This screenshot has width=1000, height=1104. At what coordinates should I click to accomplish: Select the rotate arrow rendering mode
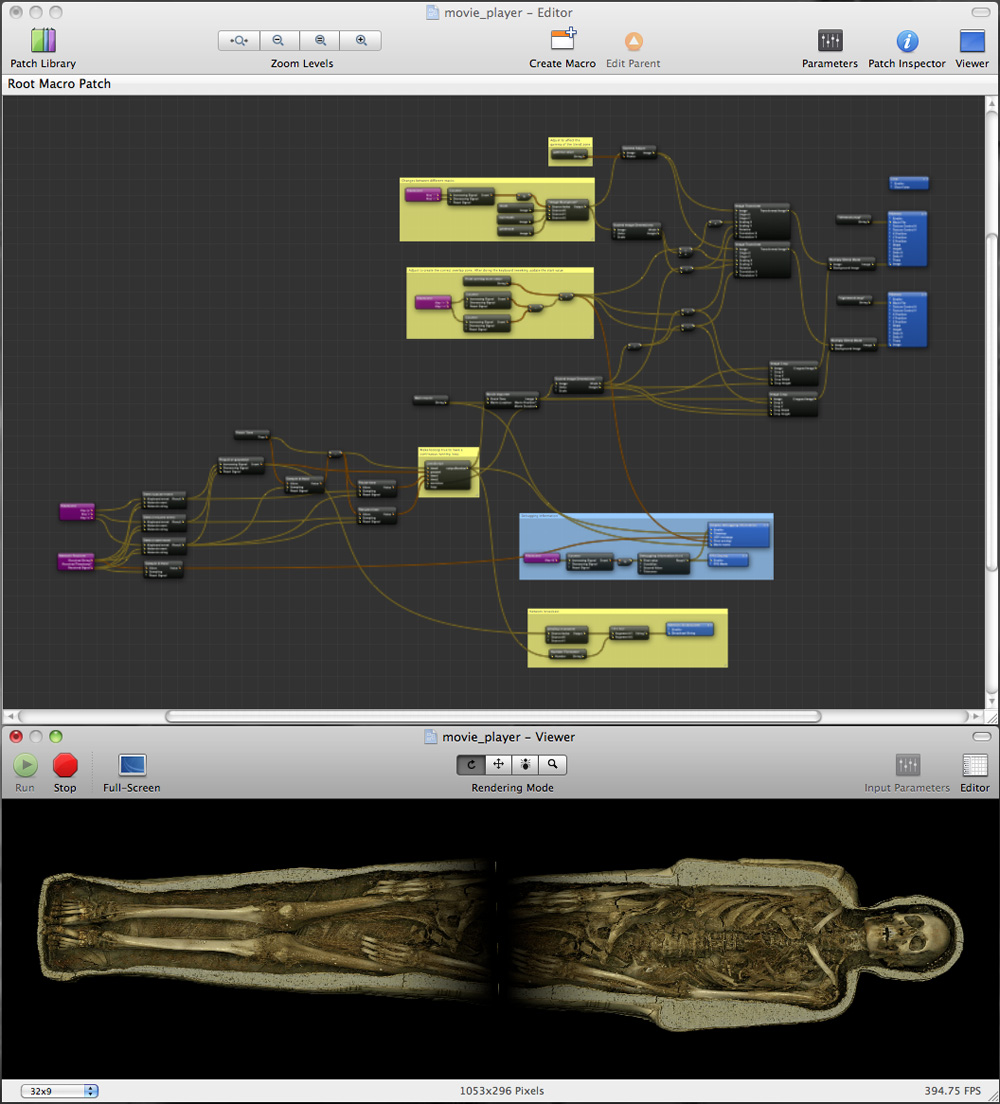[471, 764]
